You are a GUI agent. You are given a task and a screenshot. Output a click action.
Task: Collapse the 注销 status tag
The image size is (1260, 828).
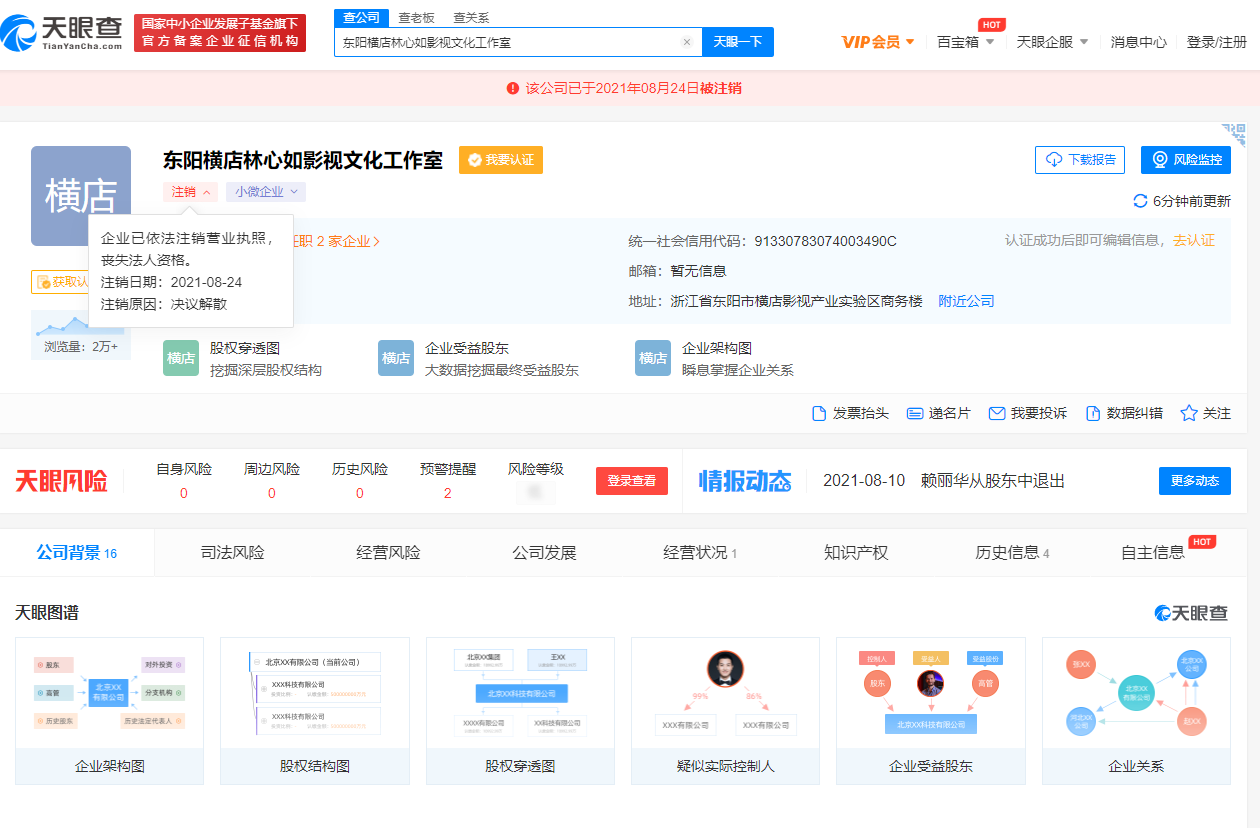click(190, 192)
